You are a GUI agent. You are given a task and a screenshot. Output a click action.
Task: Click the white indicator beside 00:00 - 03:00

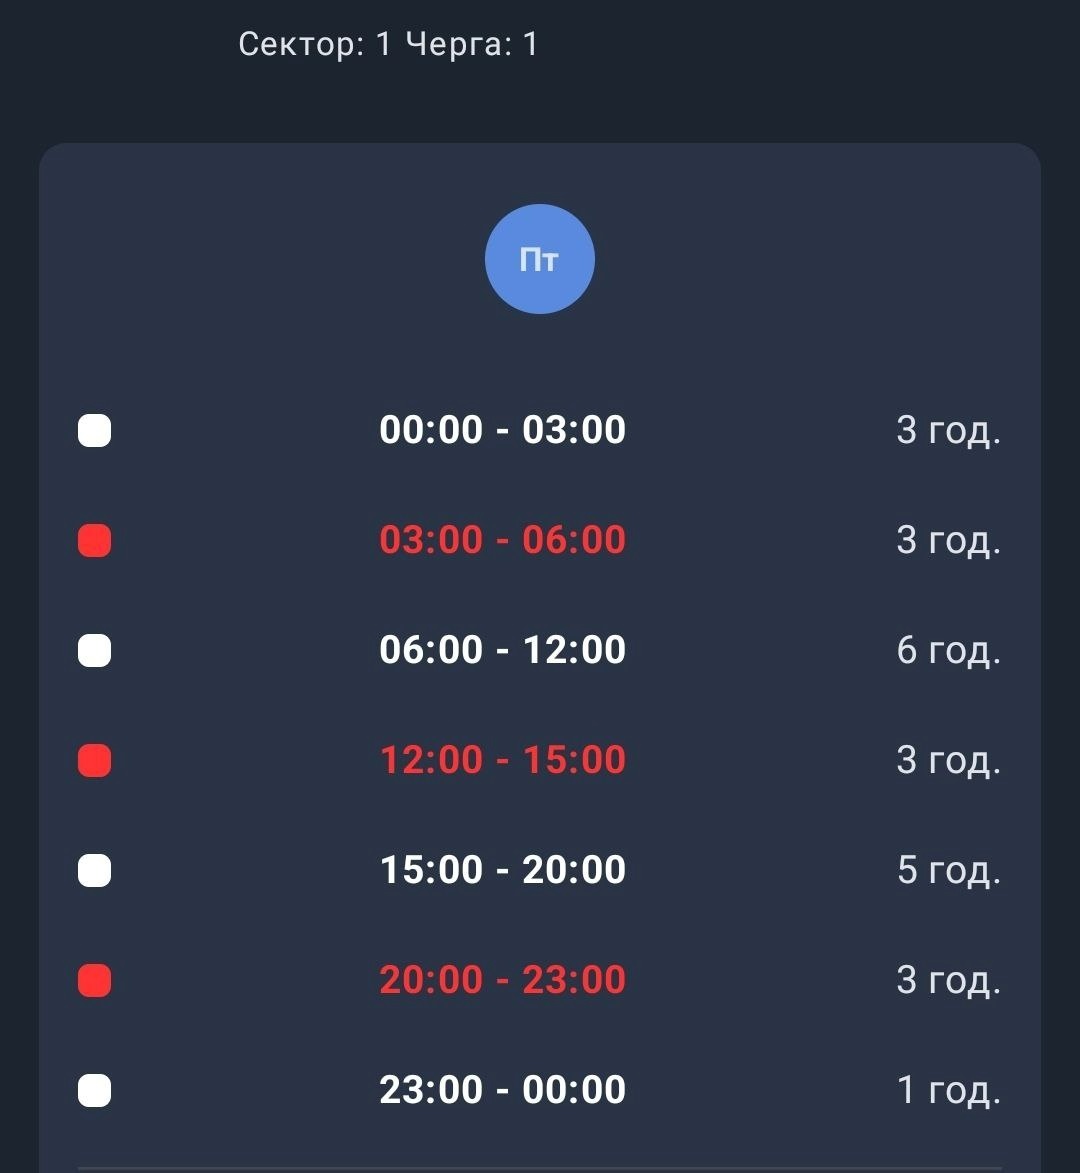94,430
